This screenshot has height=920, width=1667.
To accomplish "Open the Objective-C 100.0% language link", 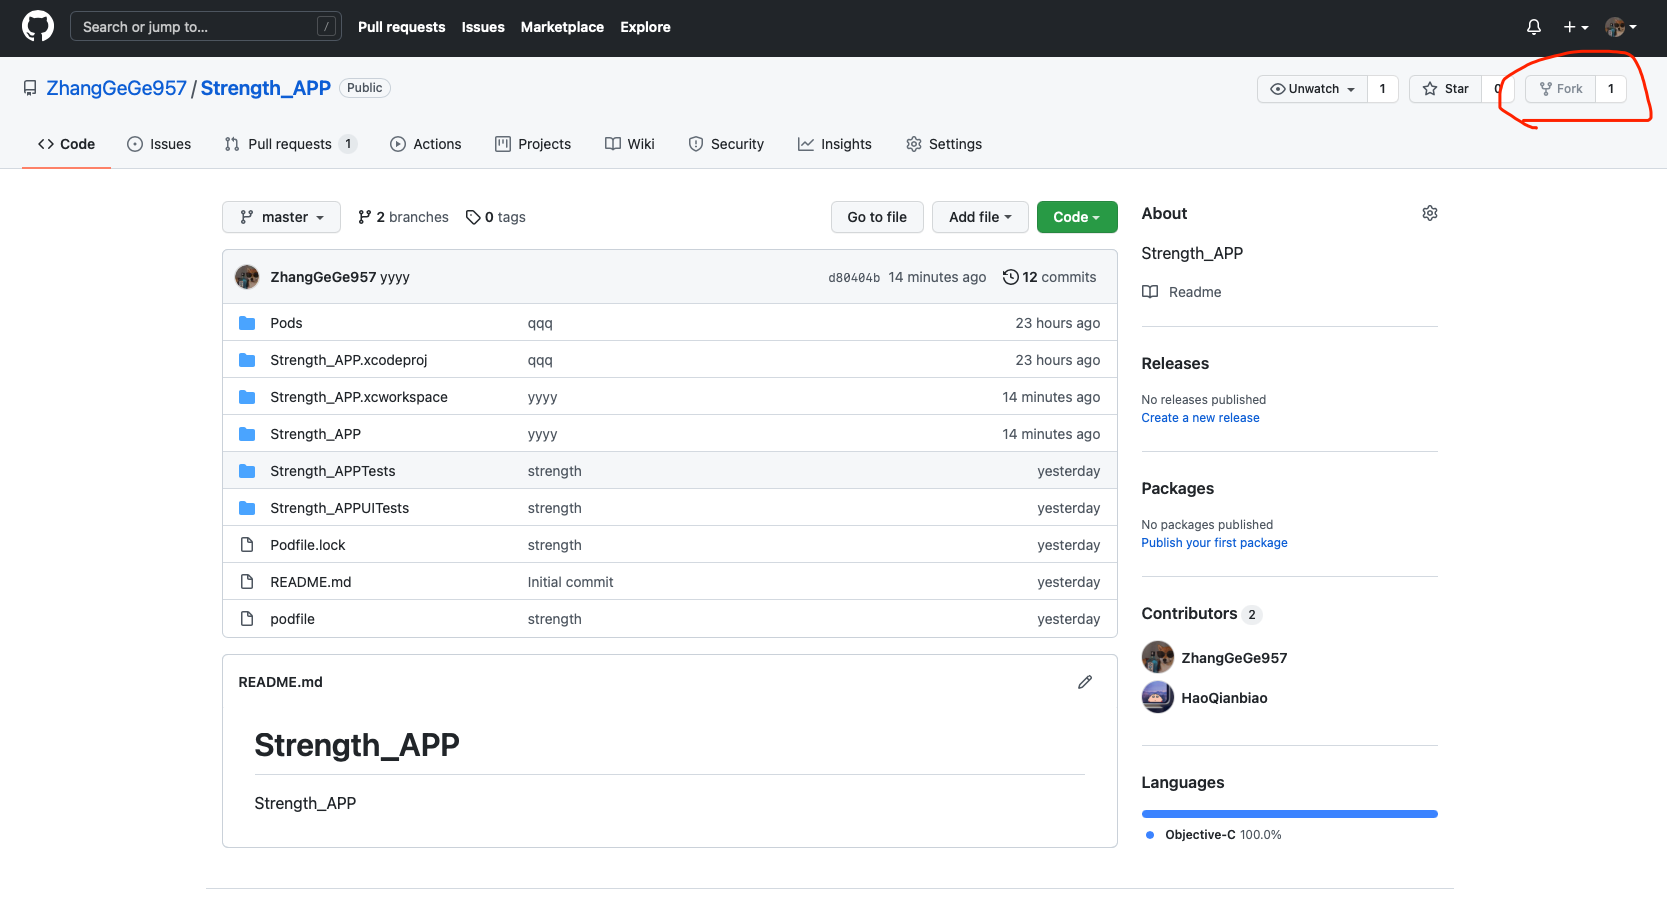I will [x=1213, y=835].
